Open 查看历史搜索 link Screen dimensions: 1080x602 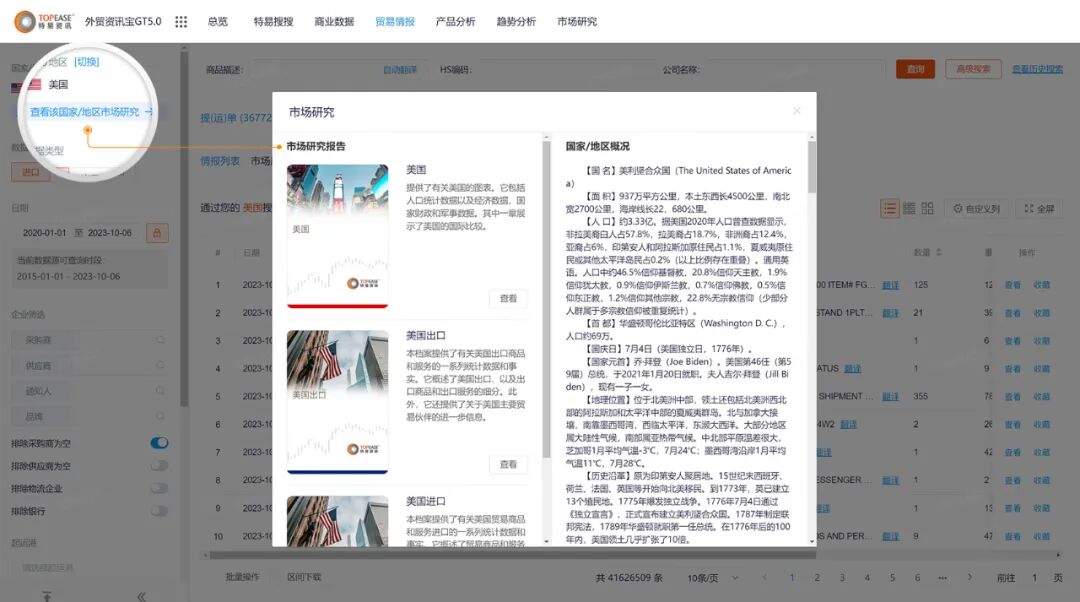click(1037, 69)
